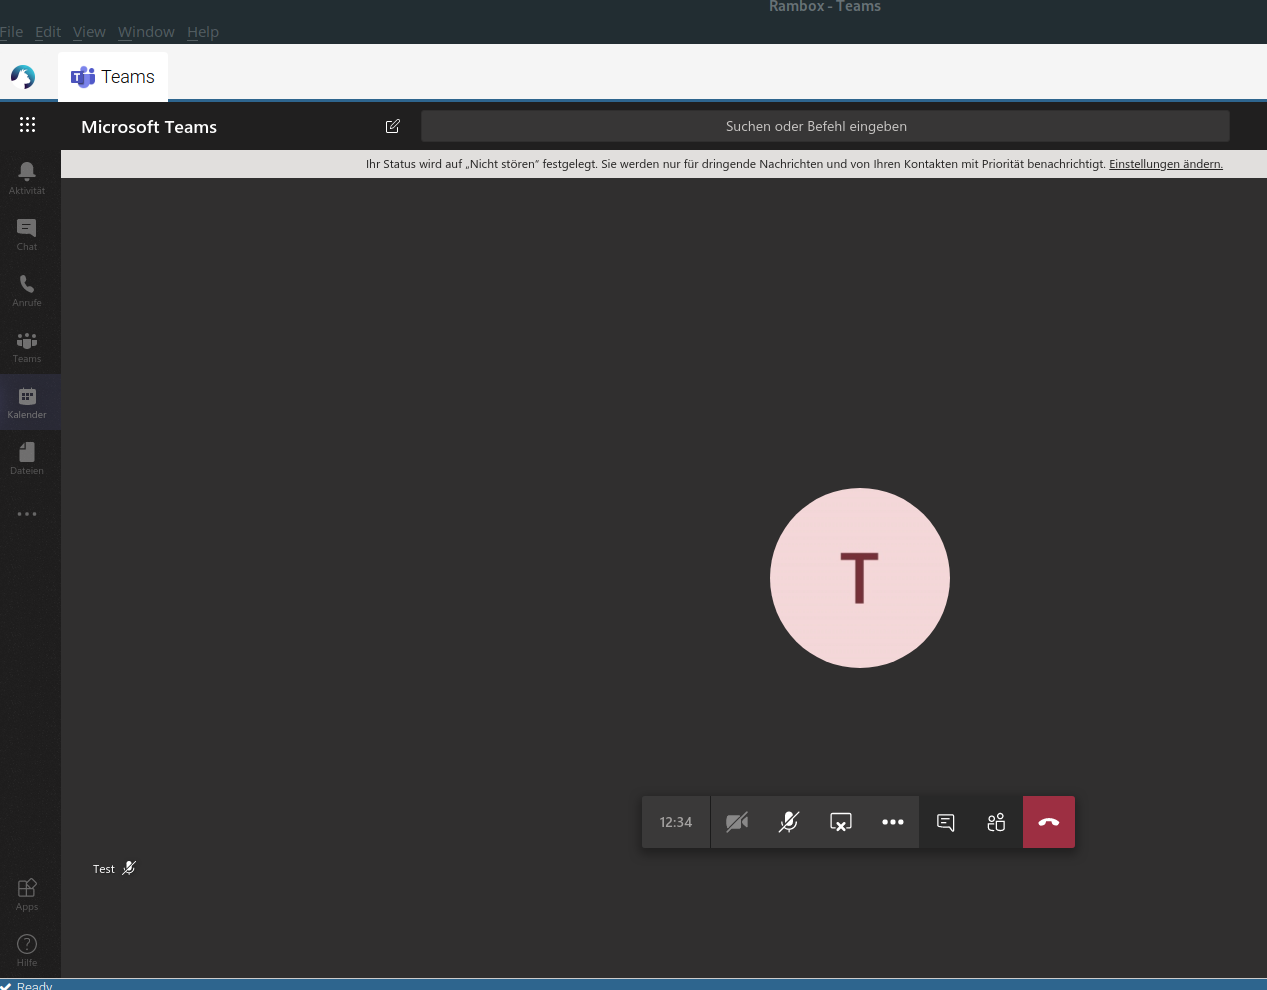Click the Ready status bar entry
Screen dimensions: 1267x990
click(x=27, y=985)
